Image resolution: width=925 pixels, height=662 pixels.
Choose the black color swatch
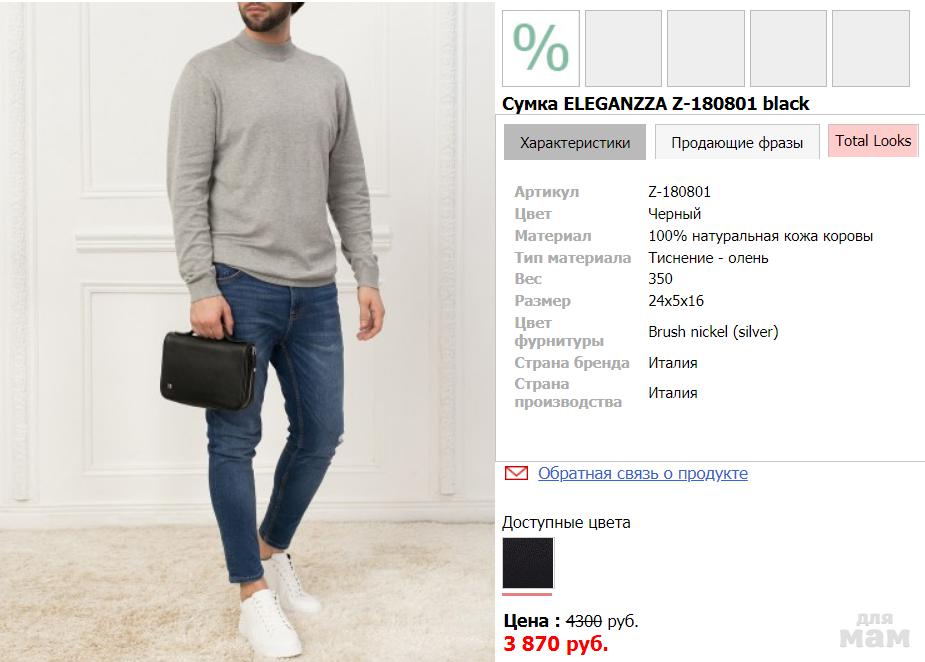[527, 563]
